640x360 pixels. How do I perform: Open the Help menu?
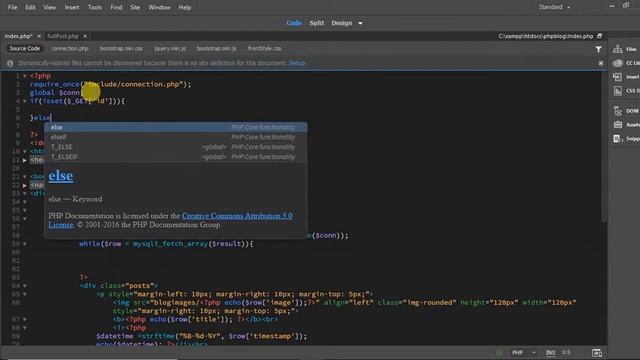pyautogui.click(x=185, y=7)
